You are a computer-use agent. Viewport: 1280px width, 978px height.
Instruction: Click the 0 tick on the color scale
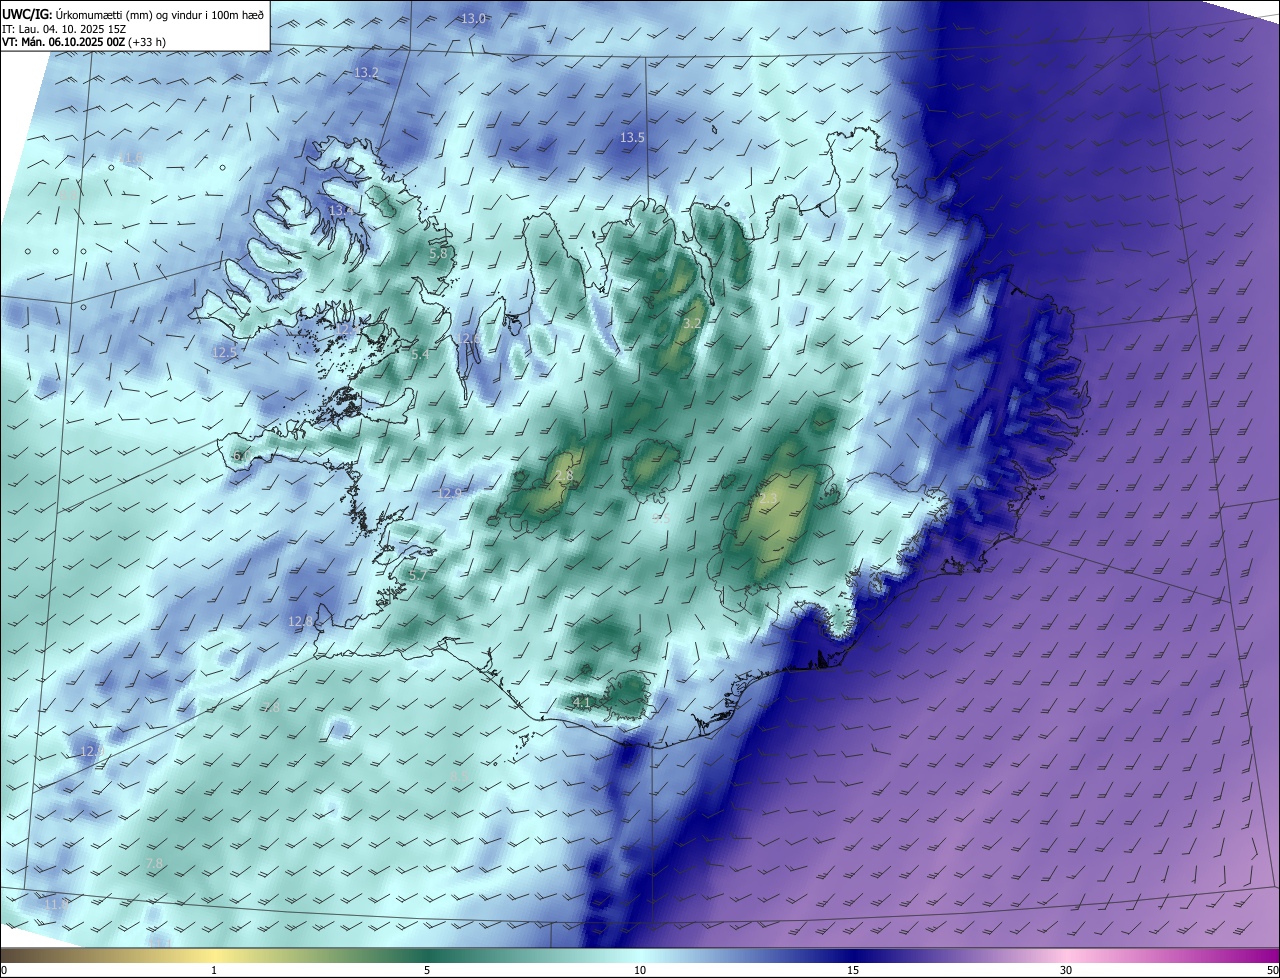coord(4,970)
